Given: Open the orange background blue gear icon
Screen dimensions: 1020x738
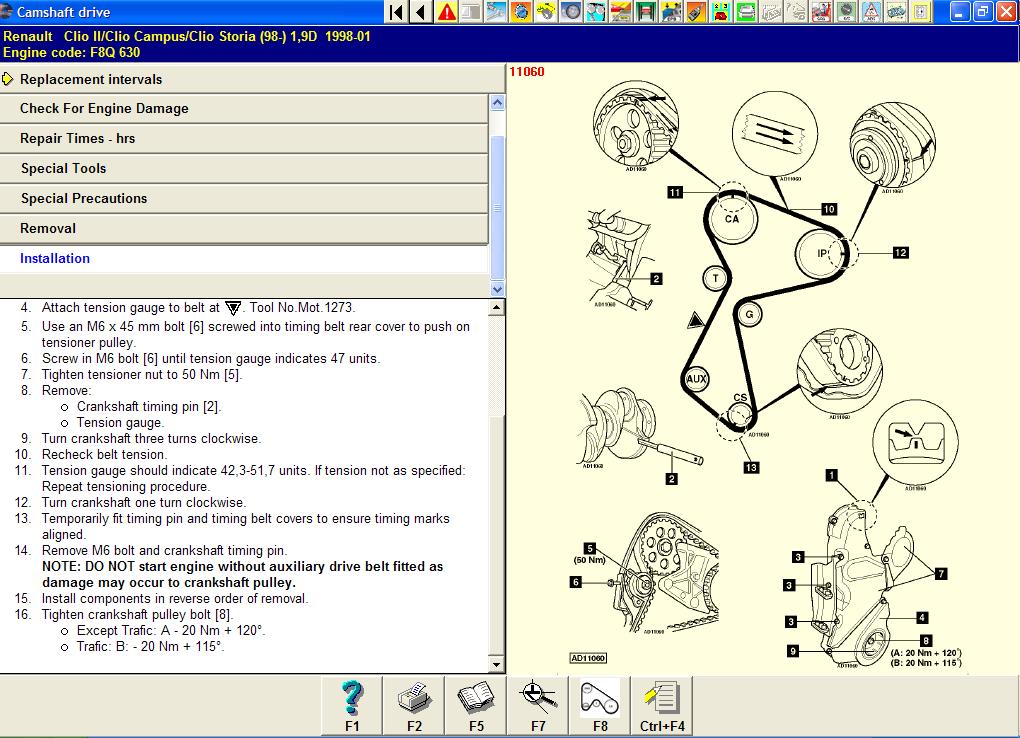Looking at the screenshot, I should (522, 12).
